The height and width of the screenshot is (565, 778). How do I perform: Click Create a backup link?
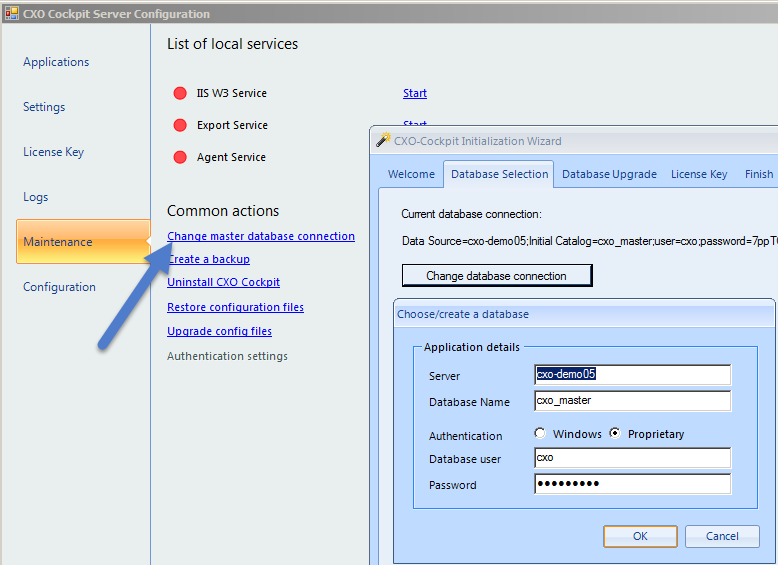(209, 259)
